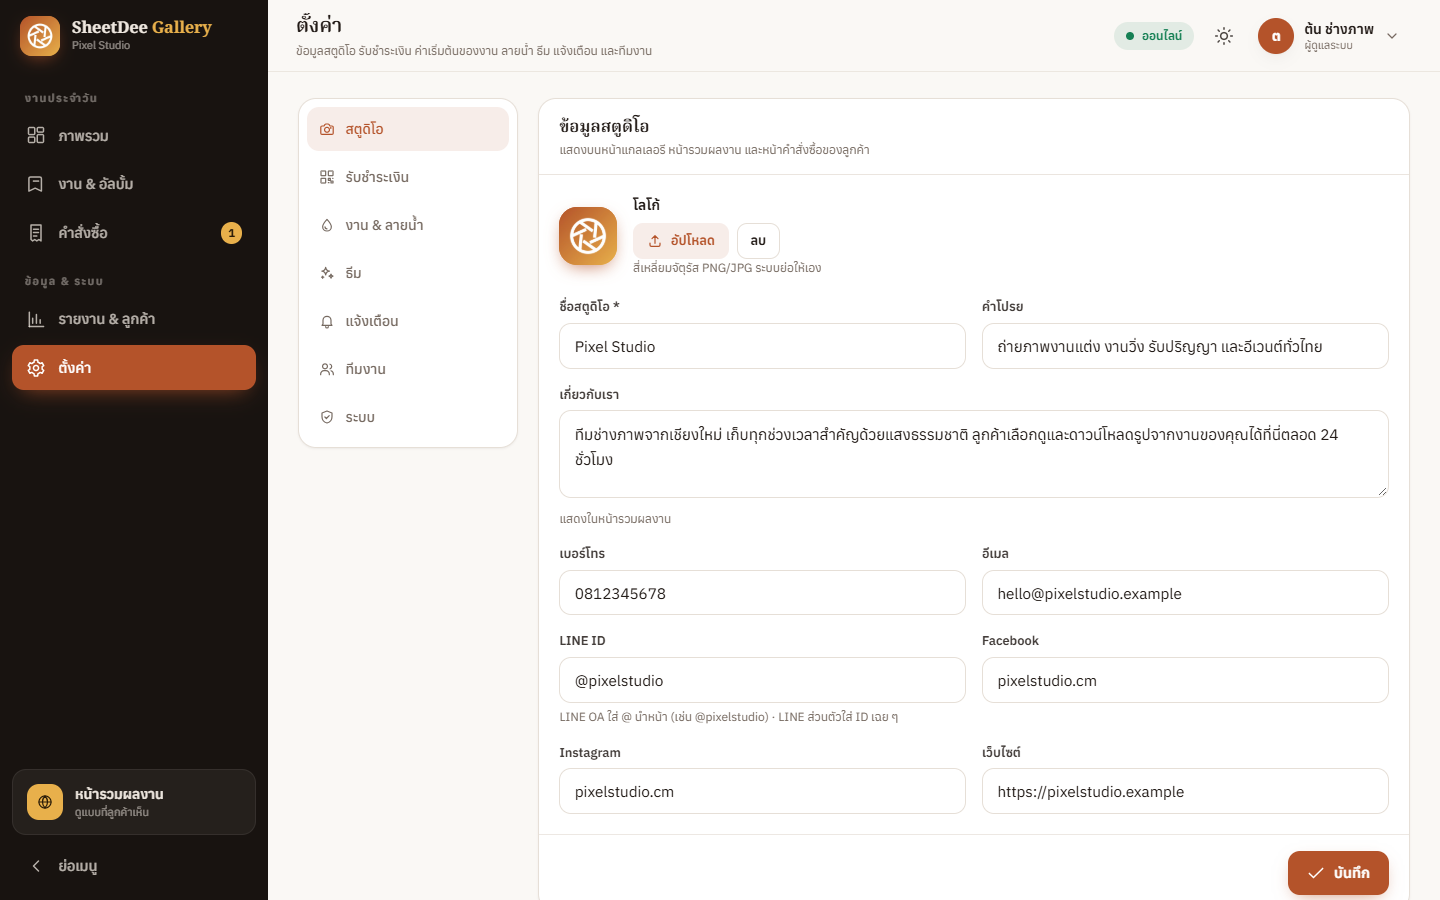Image resolution: width=1440 pixels, height=900 pixels.
Task: Click the Facebook field
Action: pos(1185,680)
